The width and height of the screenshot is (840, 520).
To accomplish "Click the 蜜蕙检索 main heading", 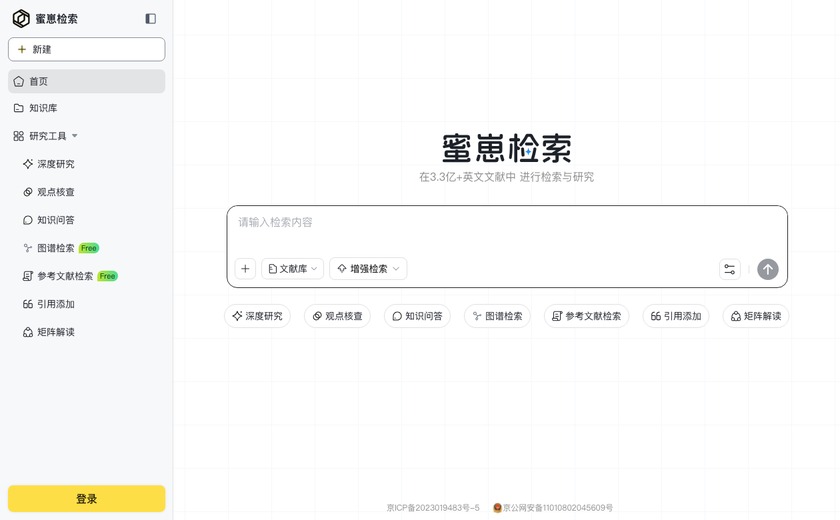I will coord(507,148).
